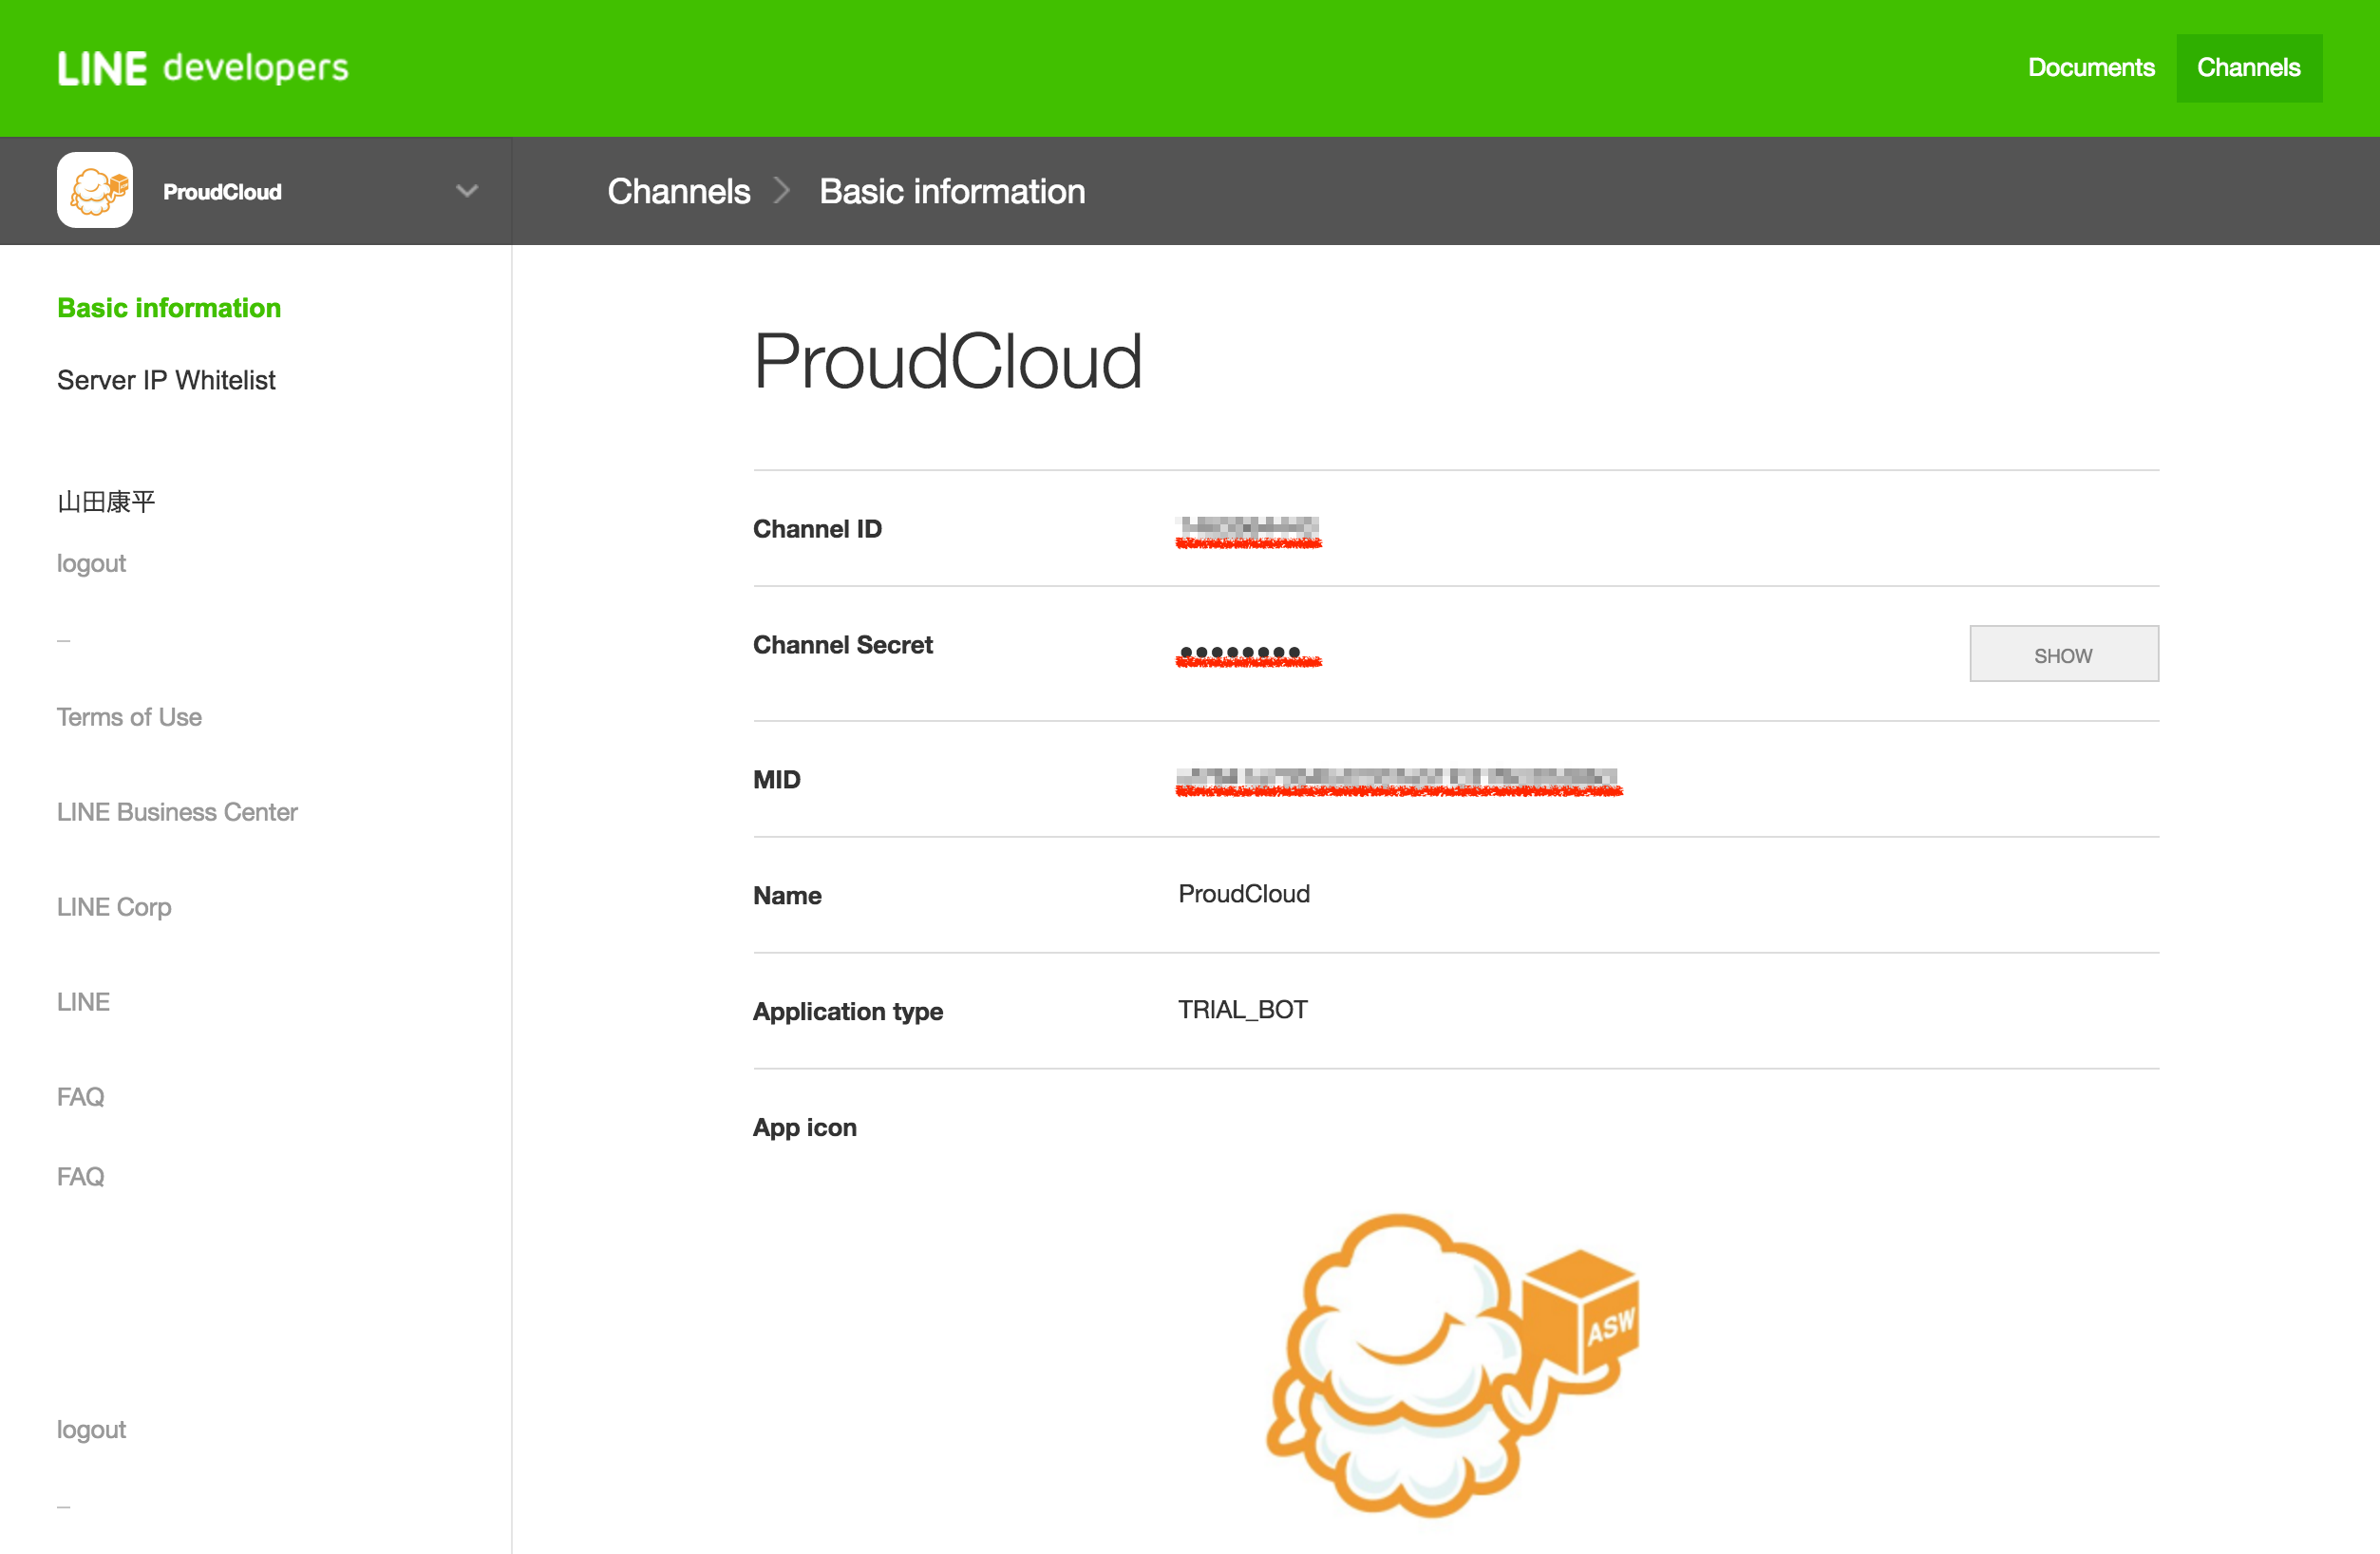This screenshot has height=1554, width=2380.
Task: Open the LINE Corp link
Action: tap(114, 907)
